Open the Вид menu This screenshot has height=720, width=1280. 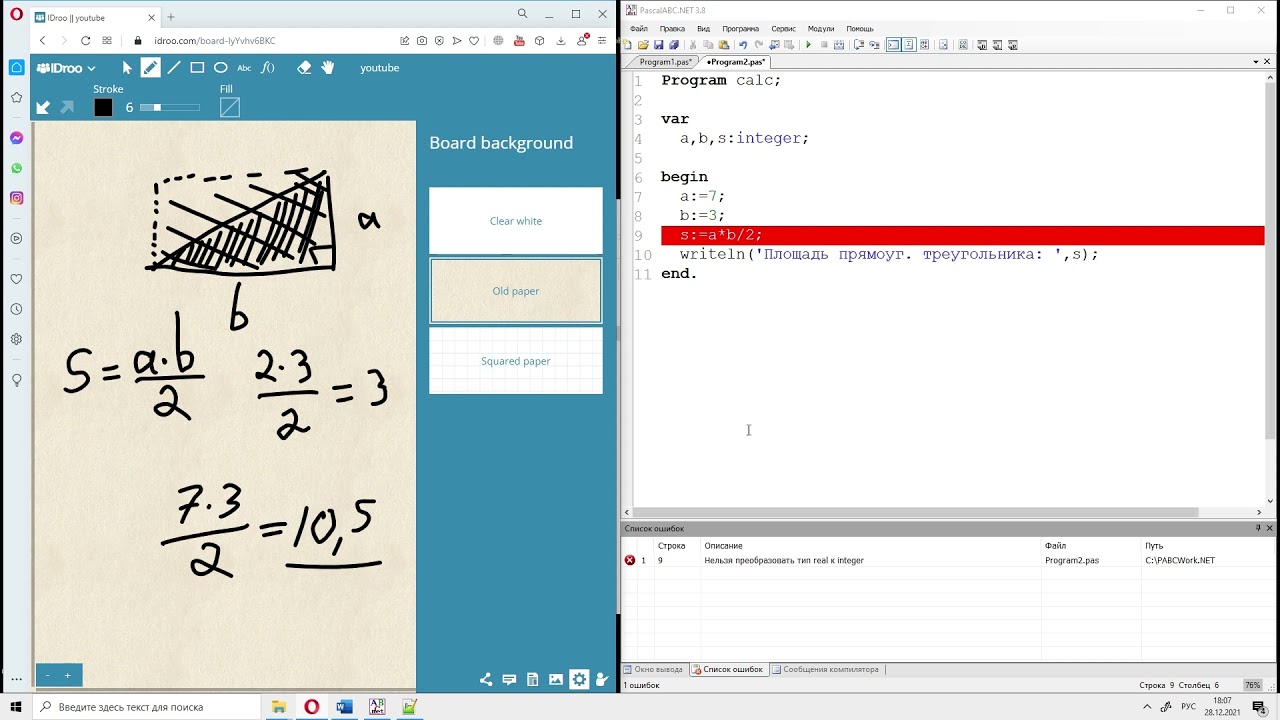703,29
